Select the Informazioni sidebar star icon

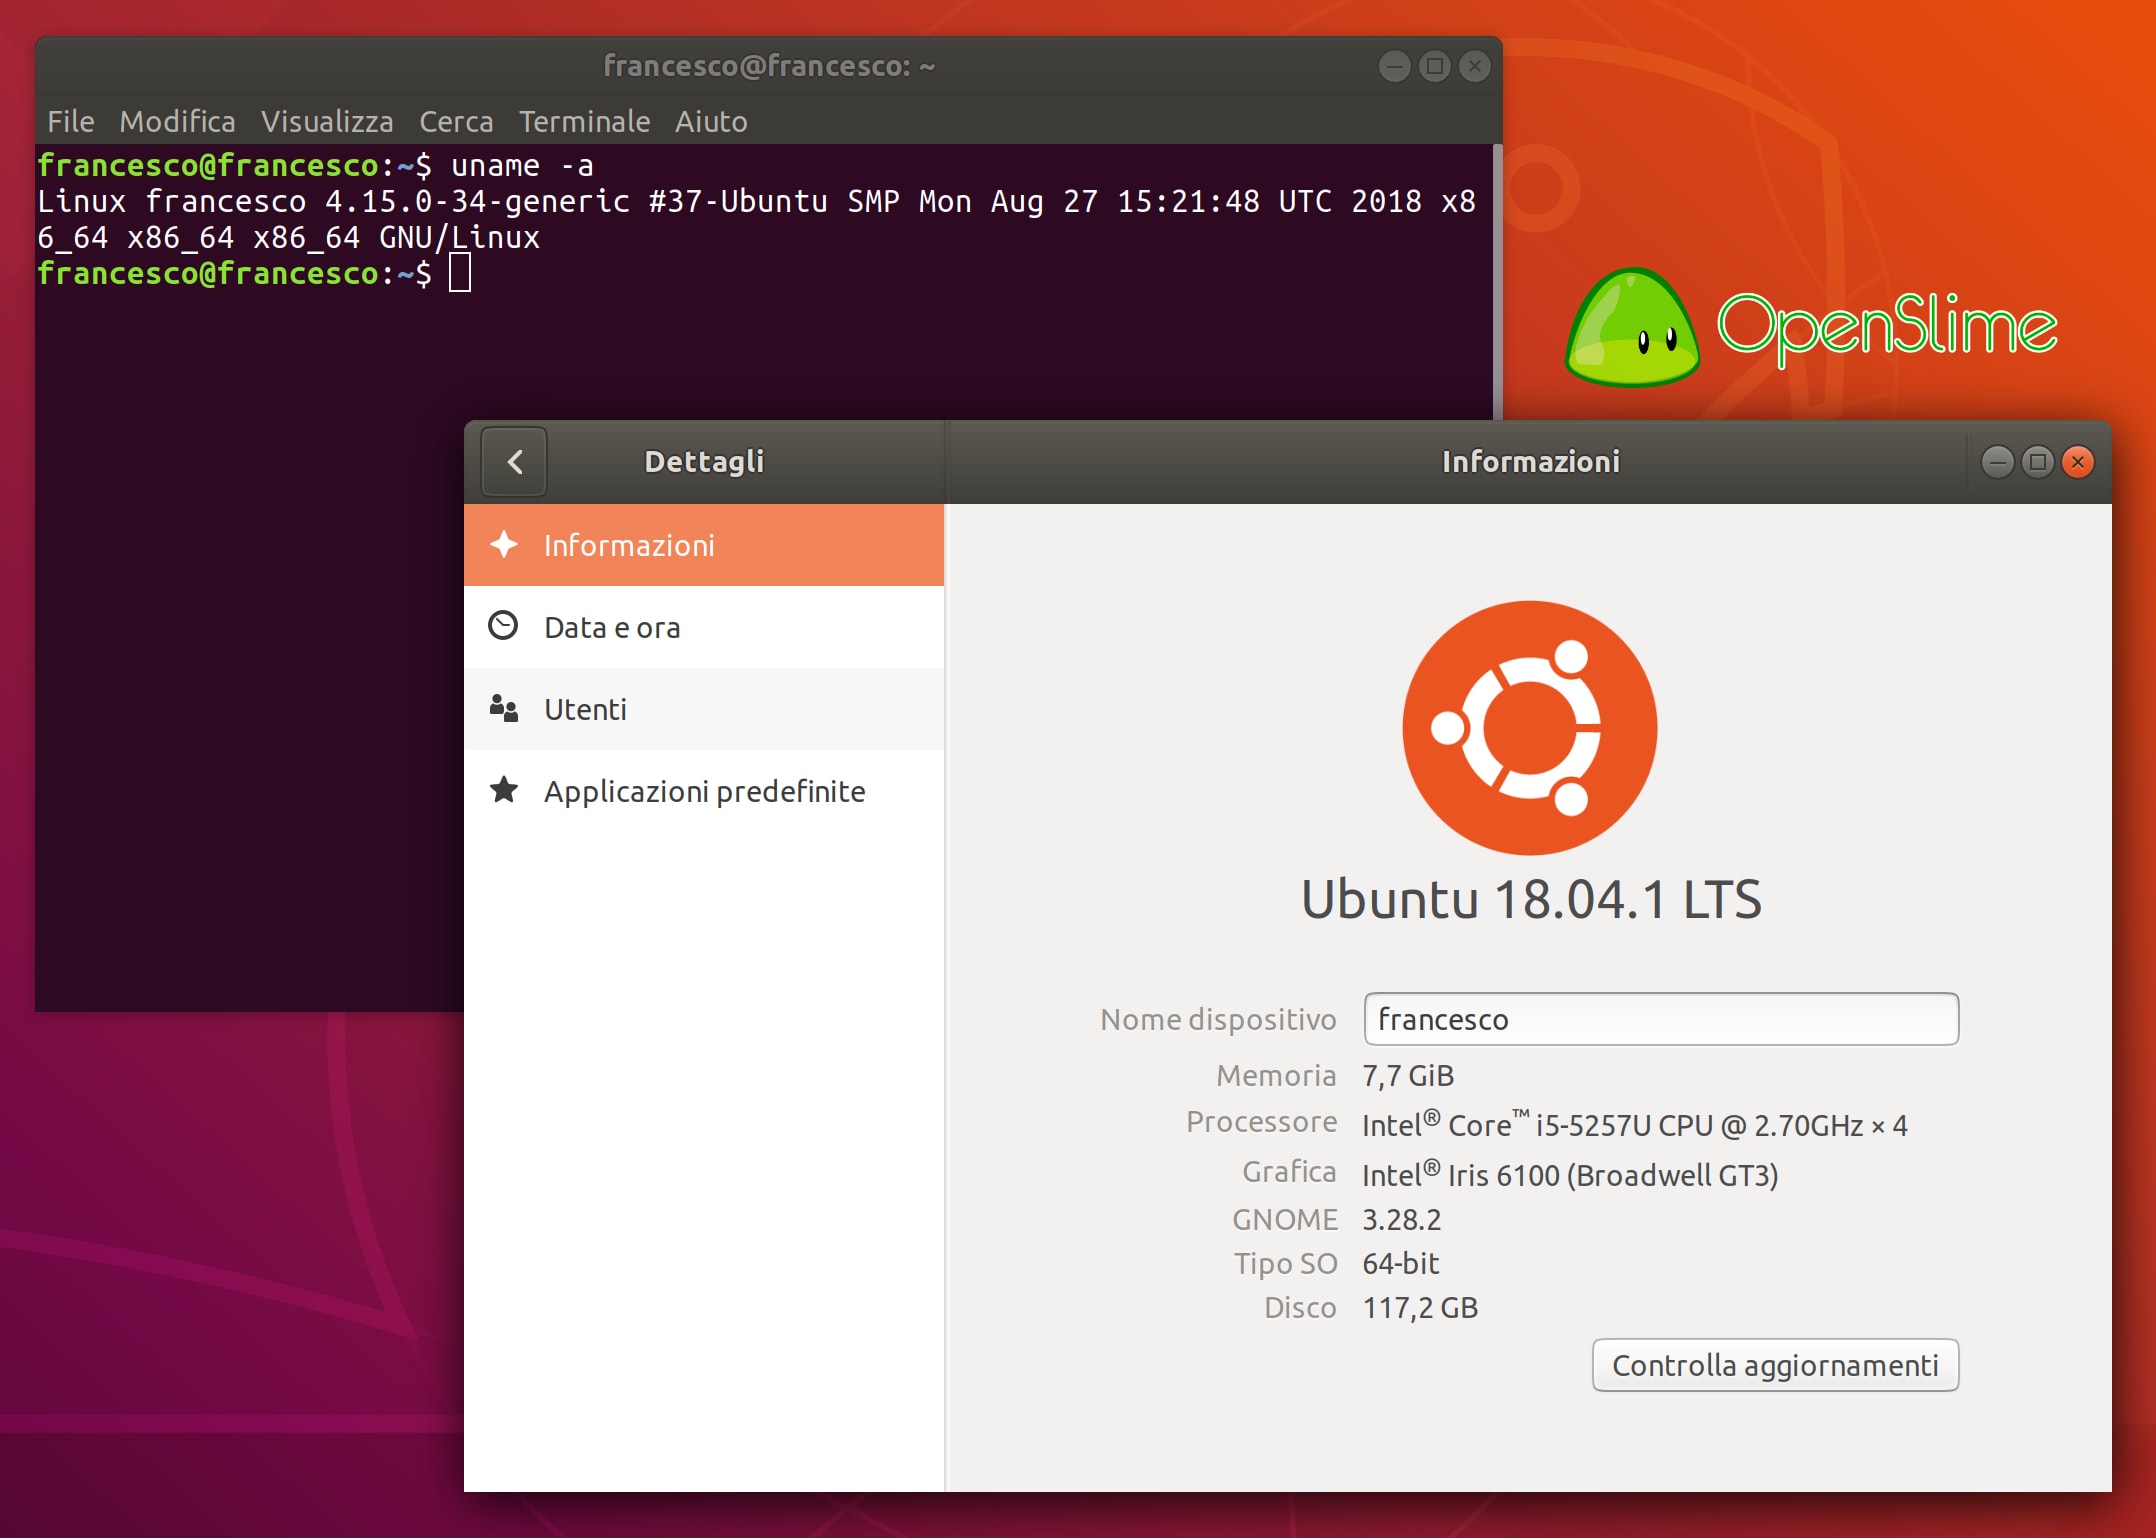(504, 545)
